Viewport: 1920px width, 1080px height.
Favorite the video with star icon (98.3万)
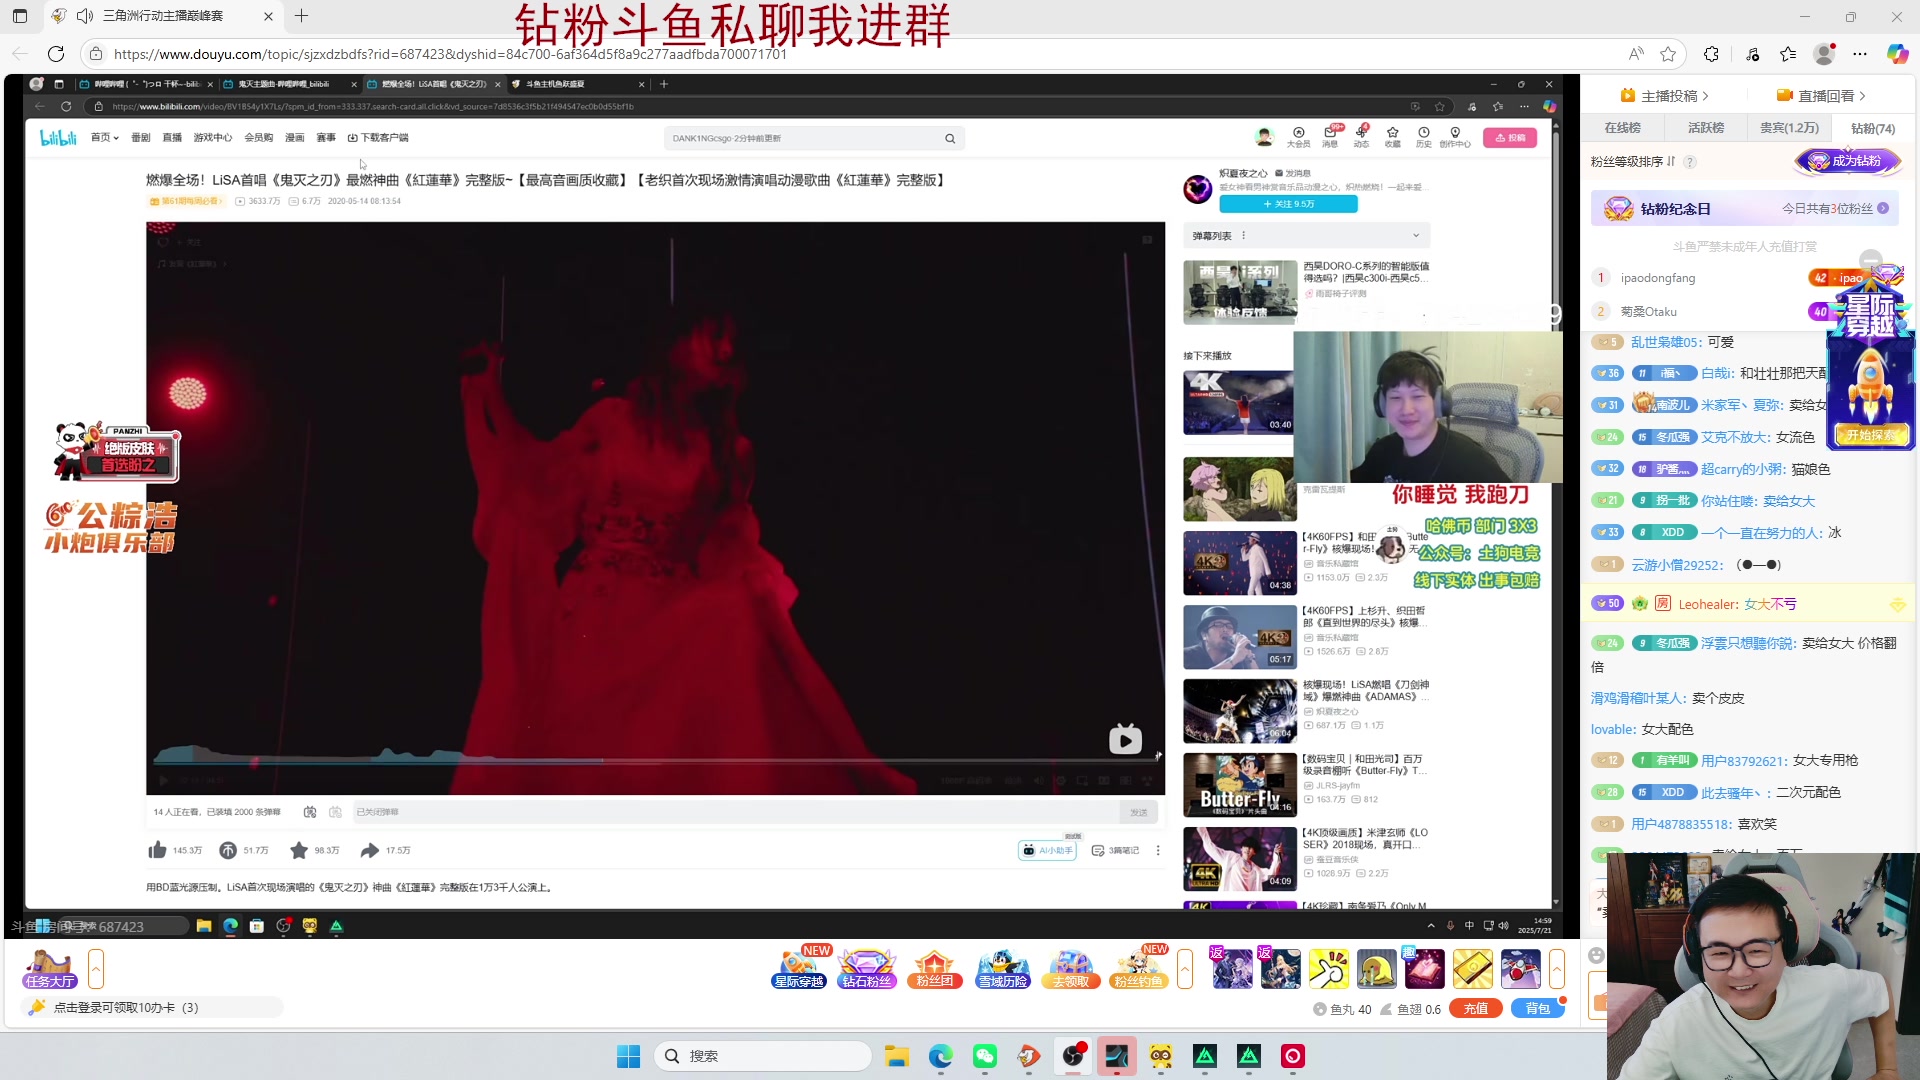pos(299,850)
